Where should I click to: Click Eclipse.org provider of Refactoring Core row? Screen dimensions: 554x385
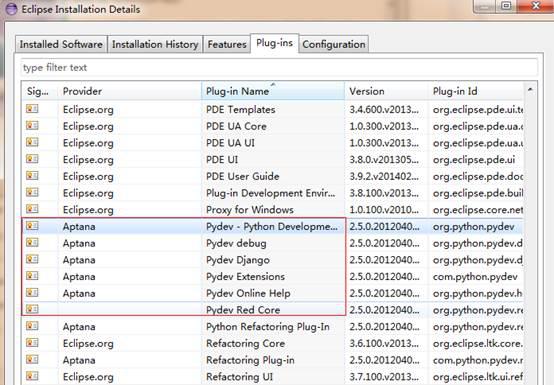tap(88, 343)
